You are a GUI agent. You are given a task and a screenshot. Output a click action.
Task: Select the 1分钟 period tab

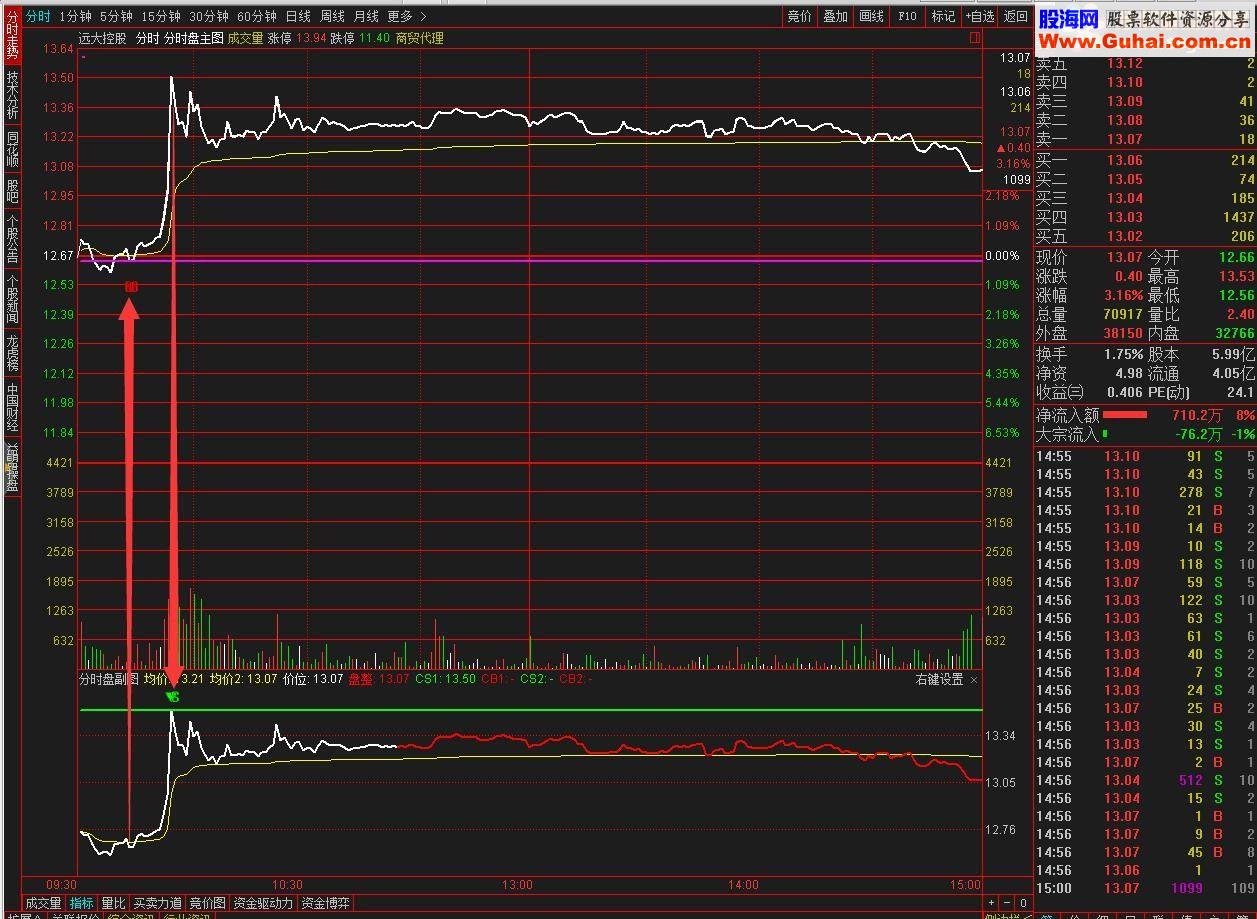click(x=76, y=16)
